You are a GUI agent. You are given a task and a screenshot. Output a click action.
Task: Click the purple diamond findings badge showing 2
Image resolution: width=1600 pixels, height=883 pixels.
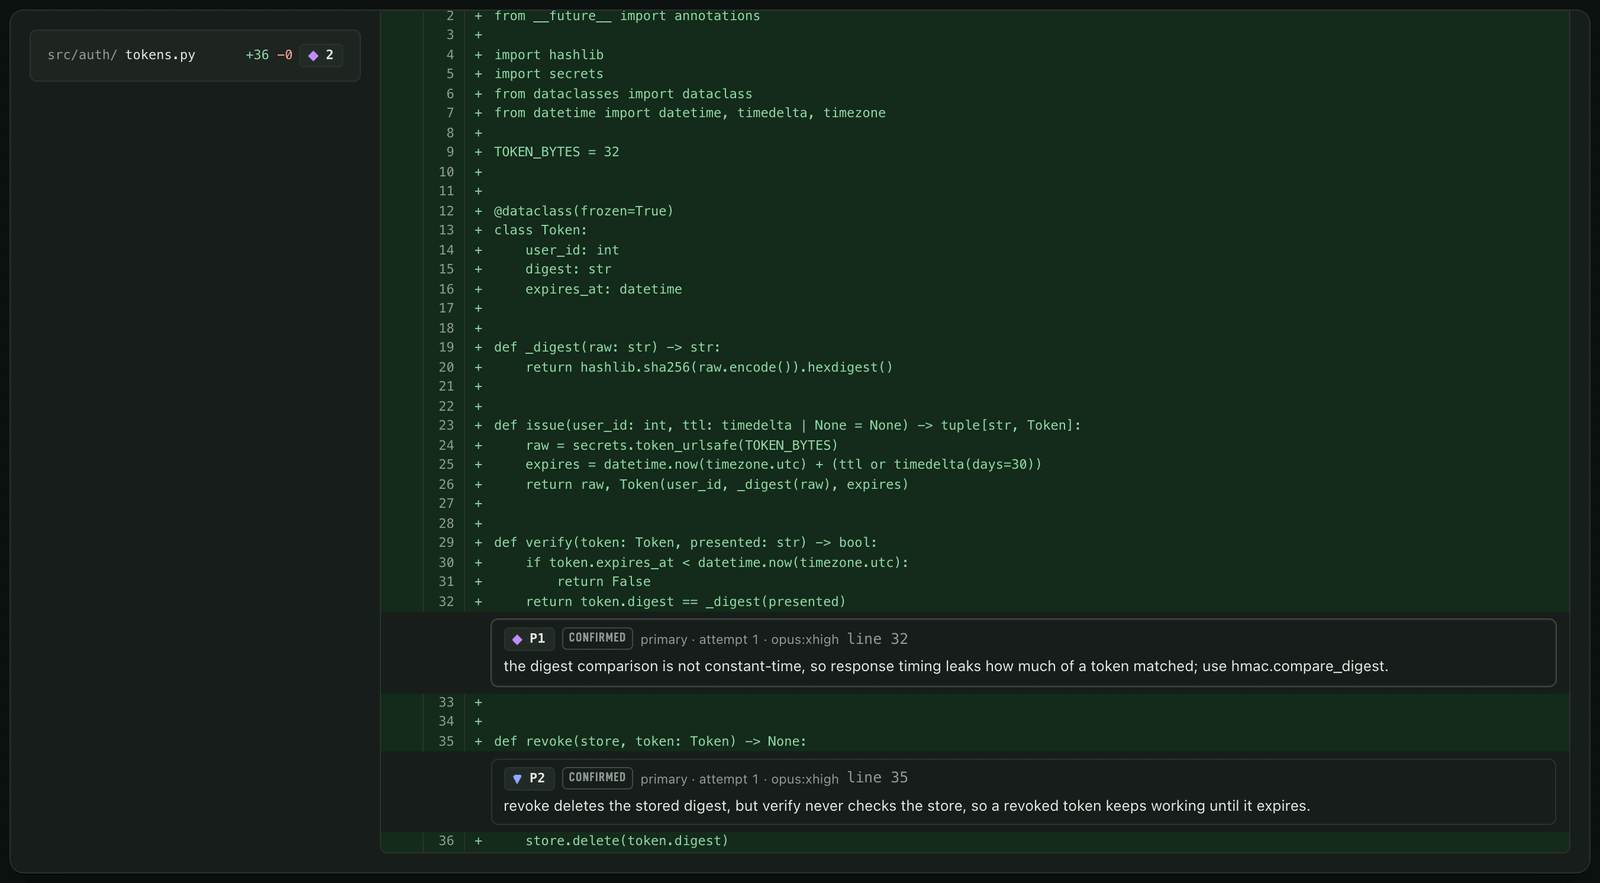click(321, 55)
